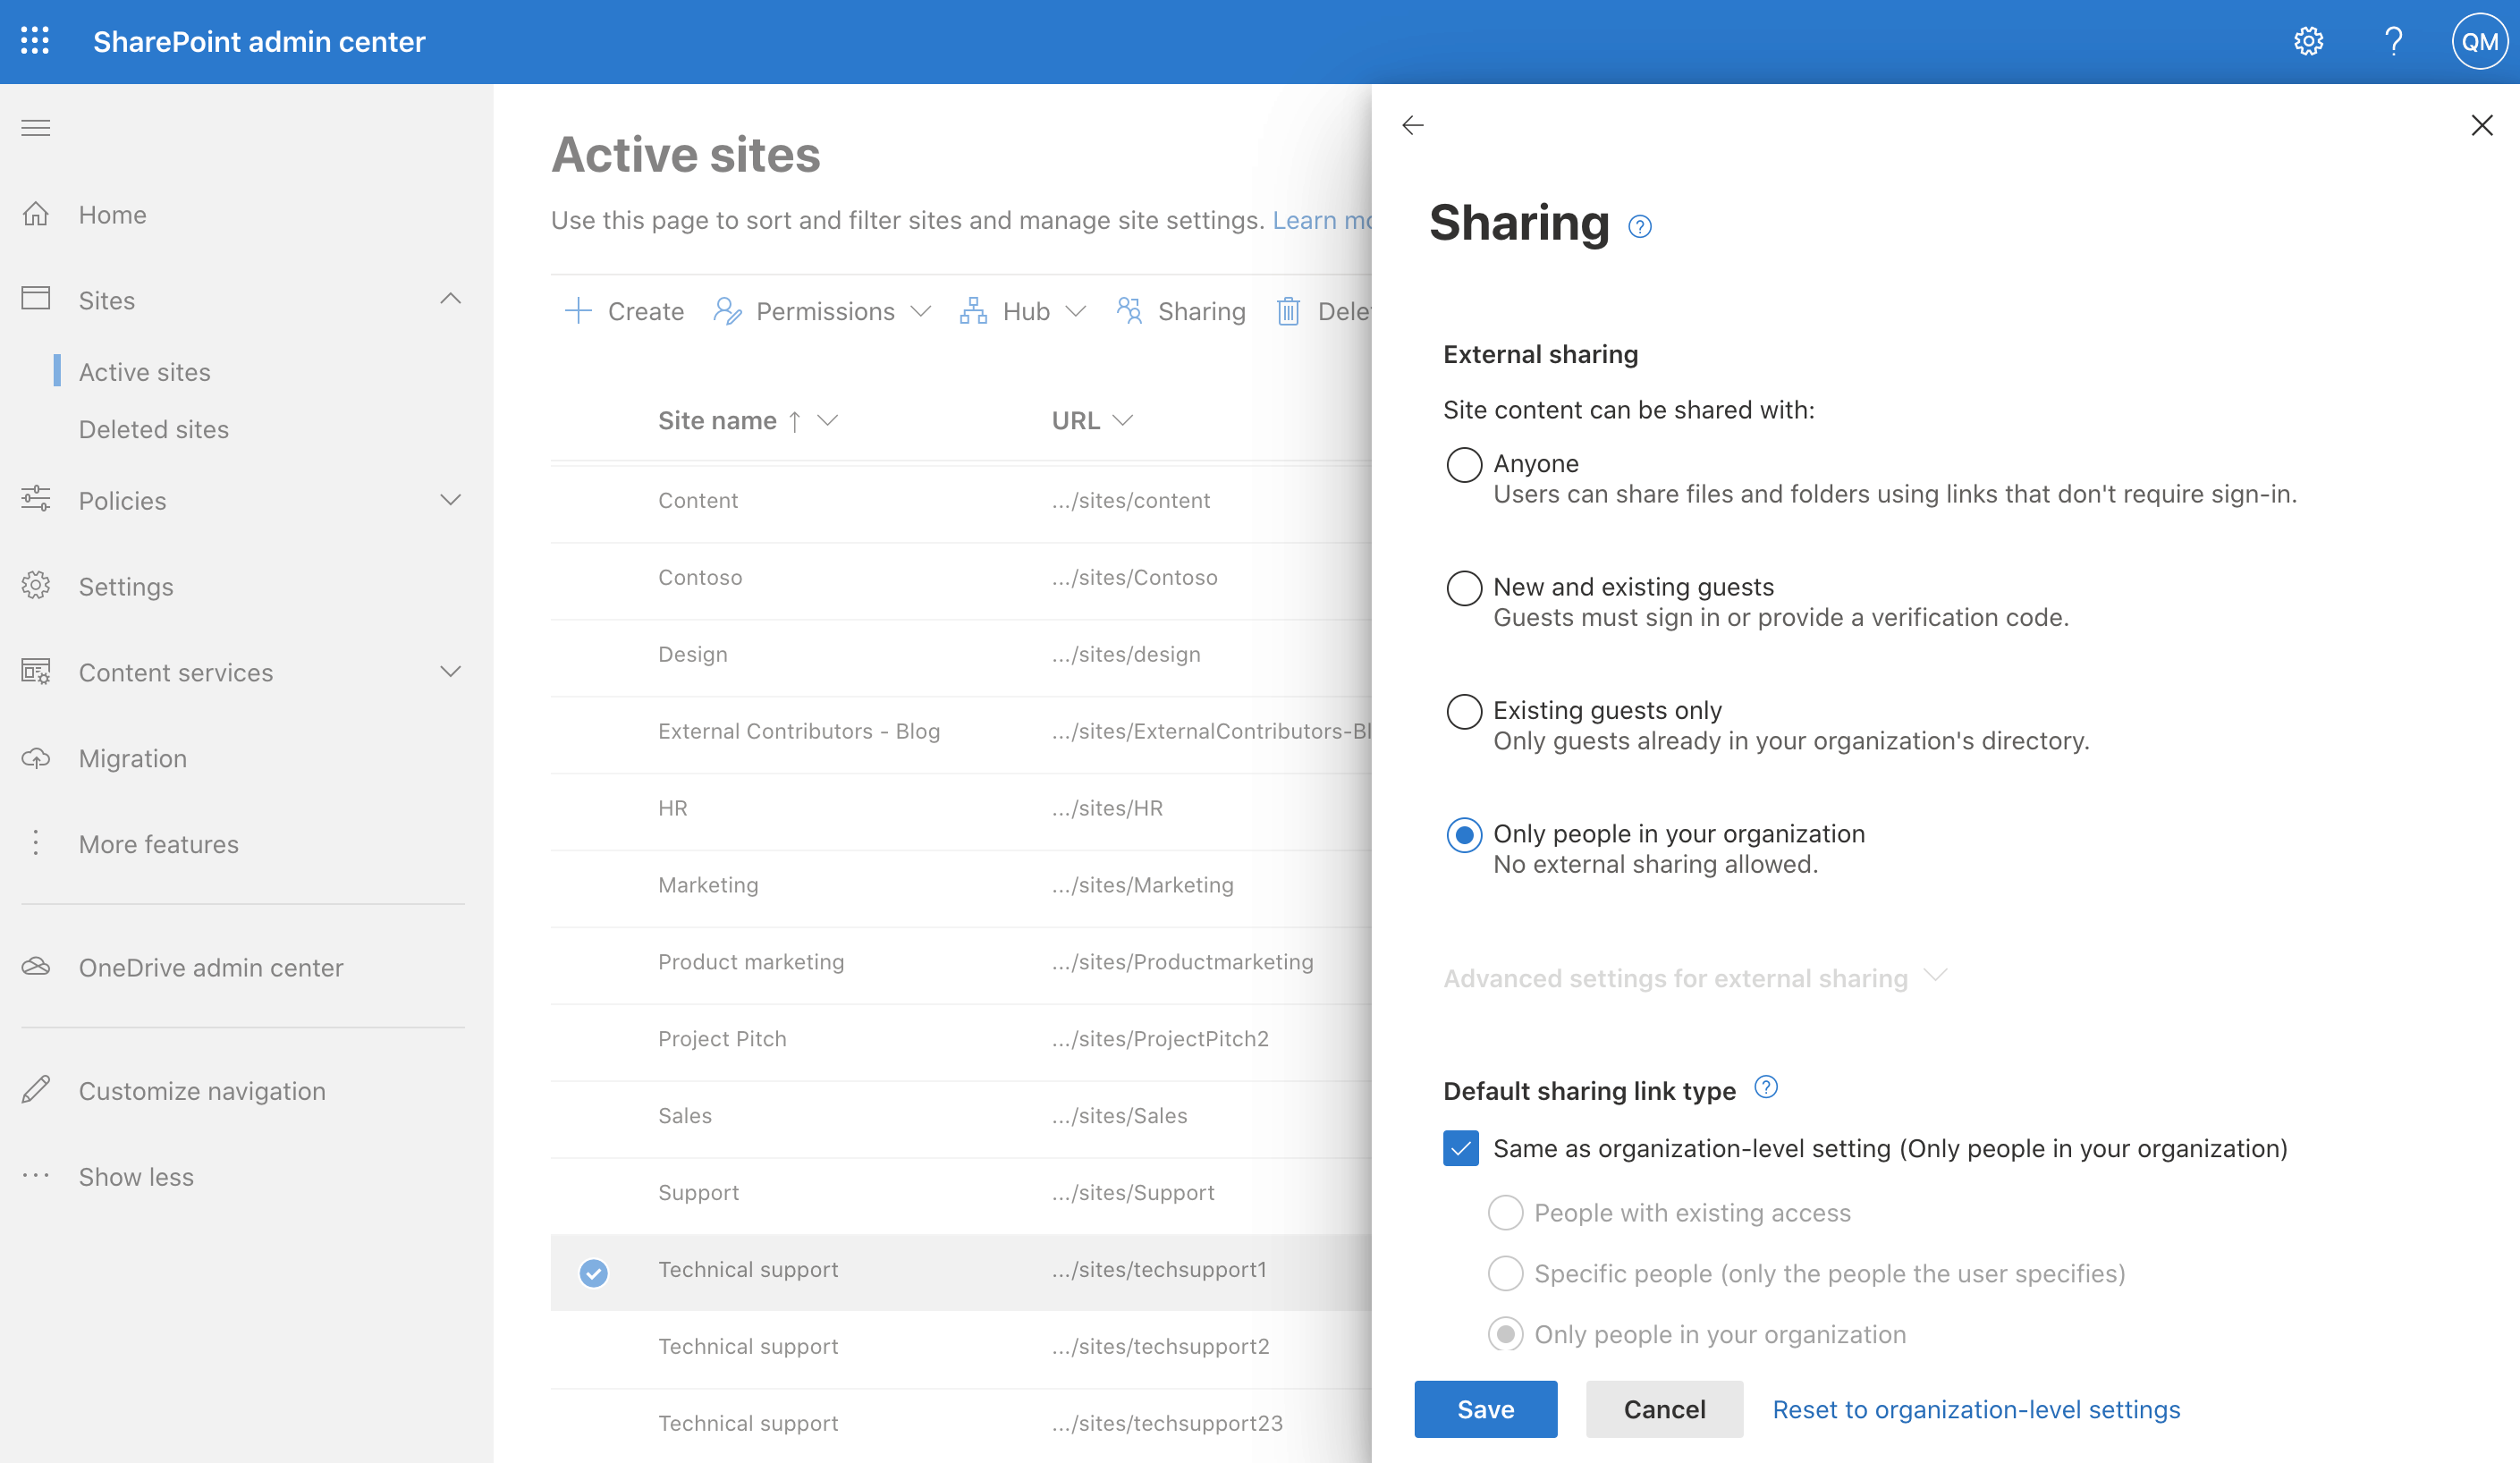
Task: Click the back arrow navigation button
Action: coord(1414,123)
